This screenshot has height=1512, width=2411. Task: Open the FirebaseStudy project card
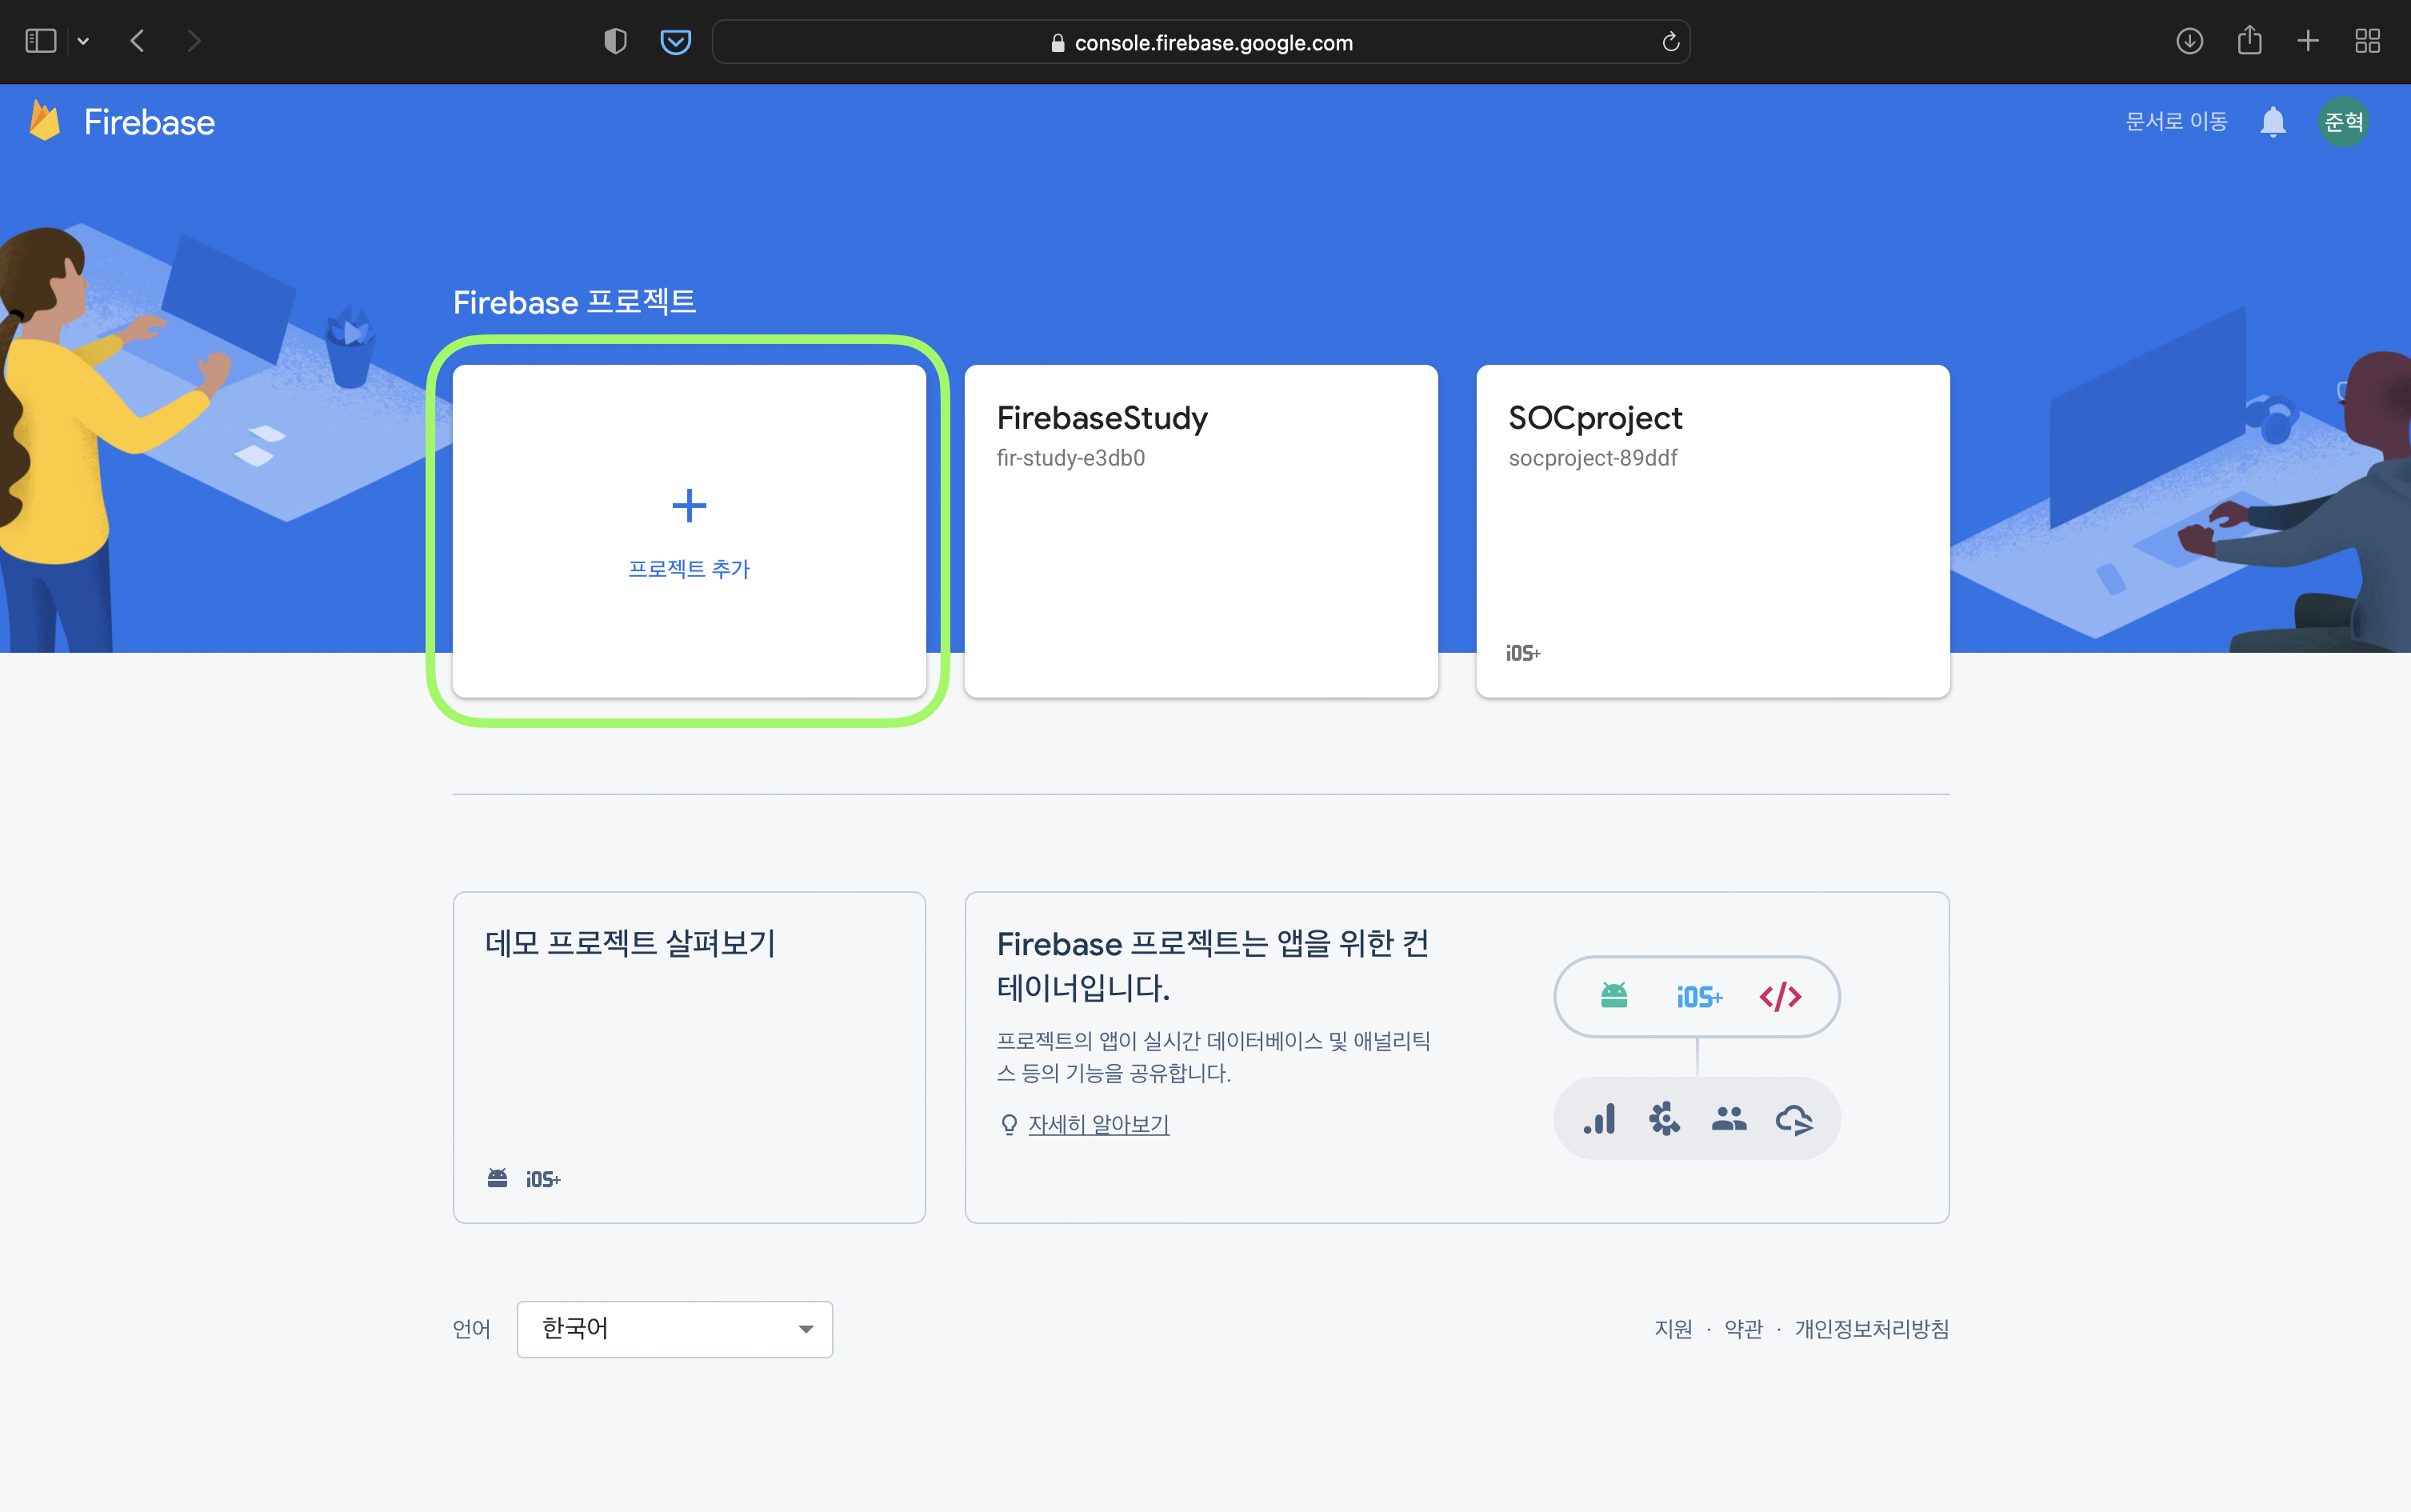[x=1201, y=531]
